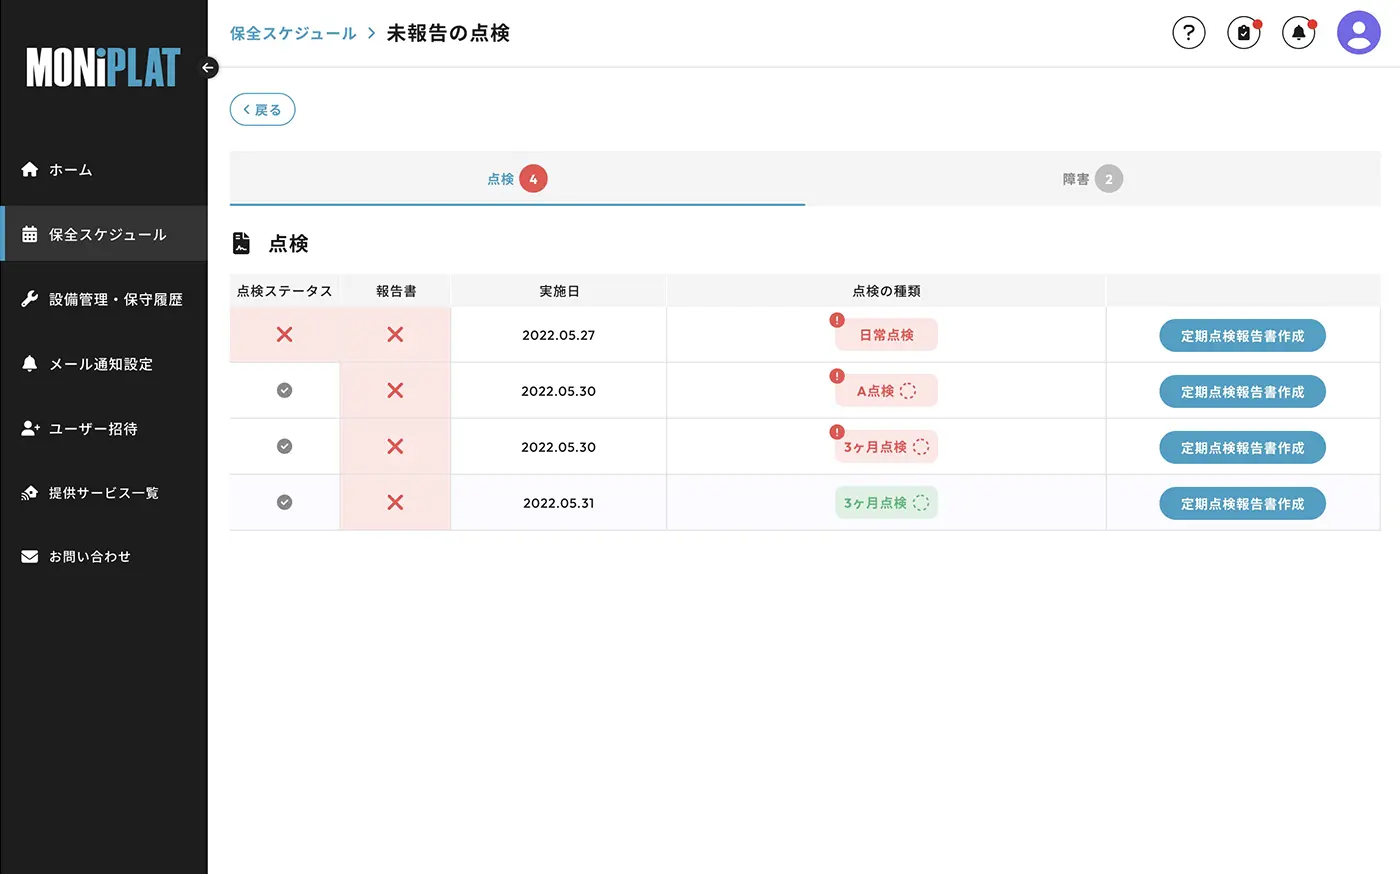Create report via 定期点検報告書作成 for 2022.05.27

tap(1242, 335)
